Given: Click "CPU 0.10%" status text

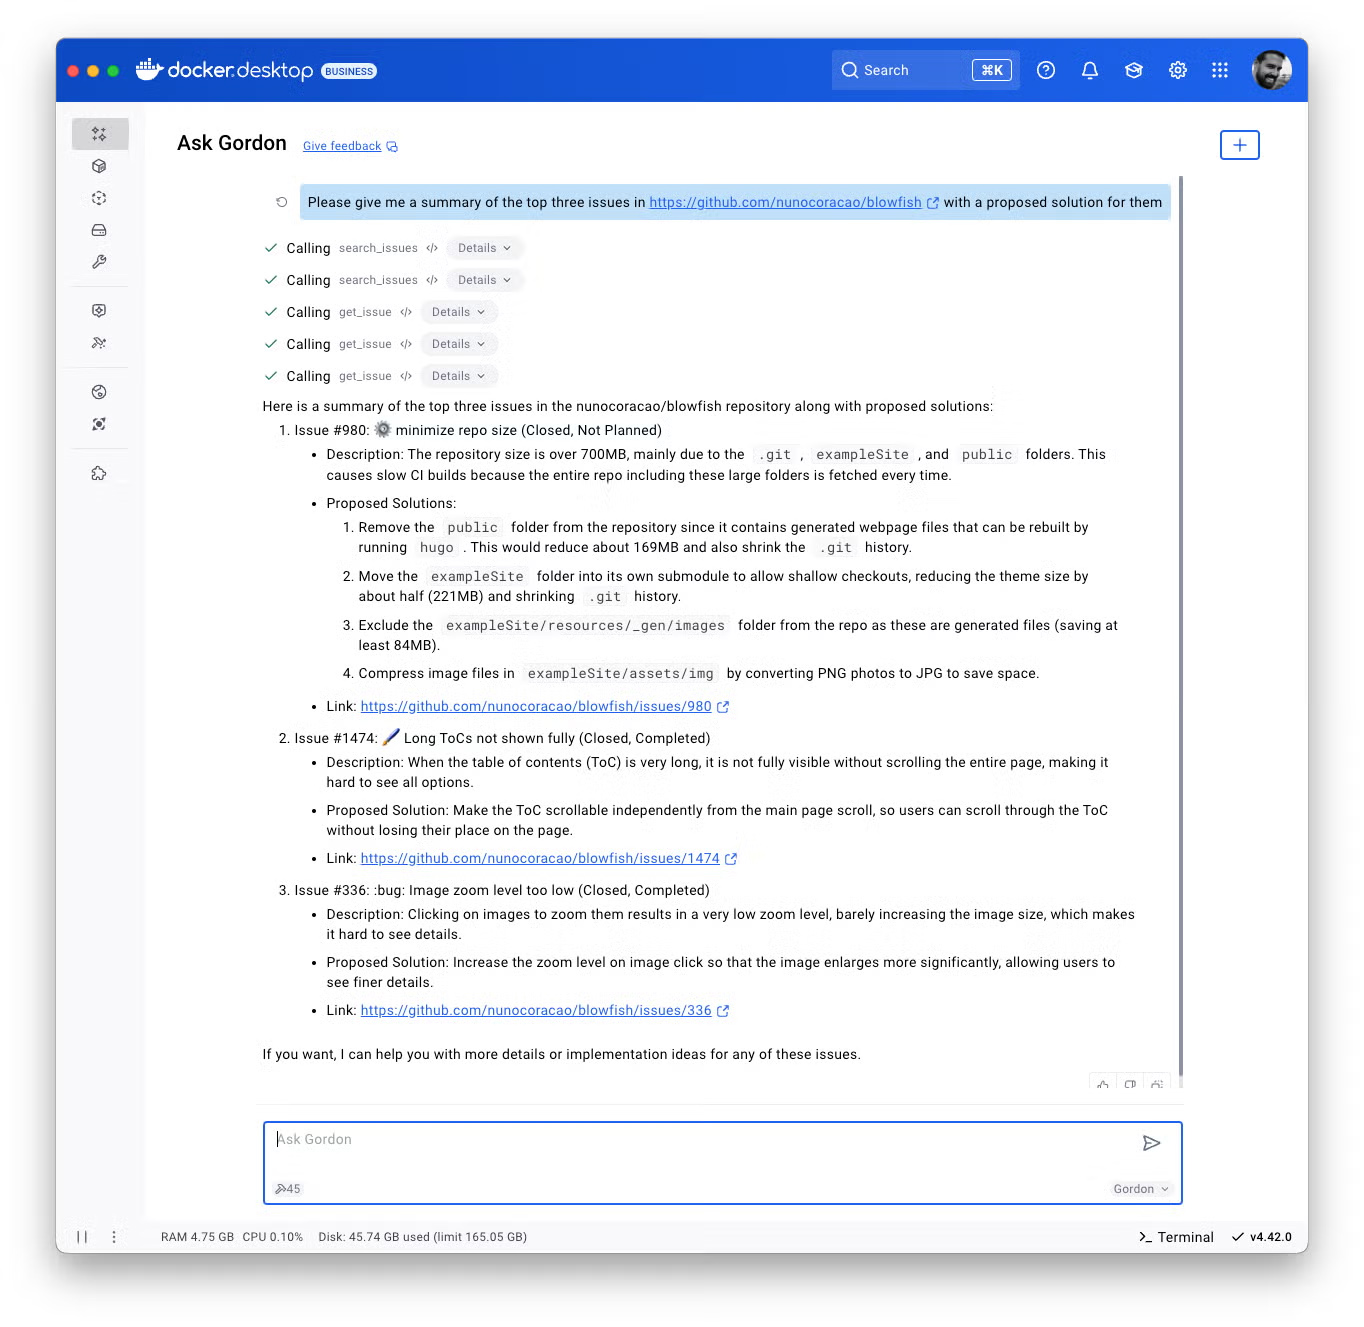Looking at the screenshot, I should coord(272,1237).
